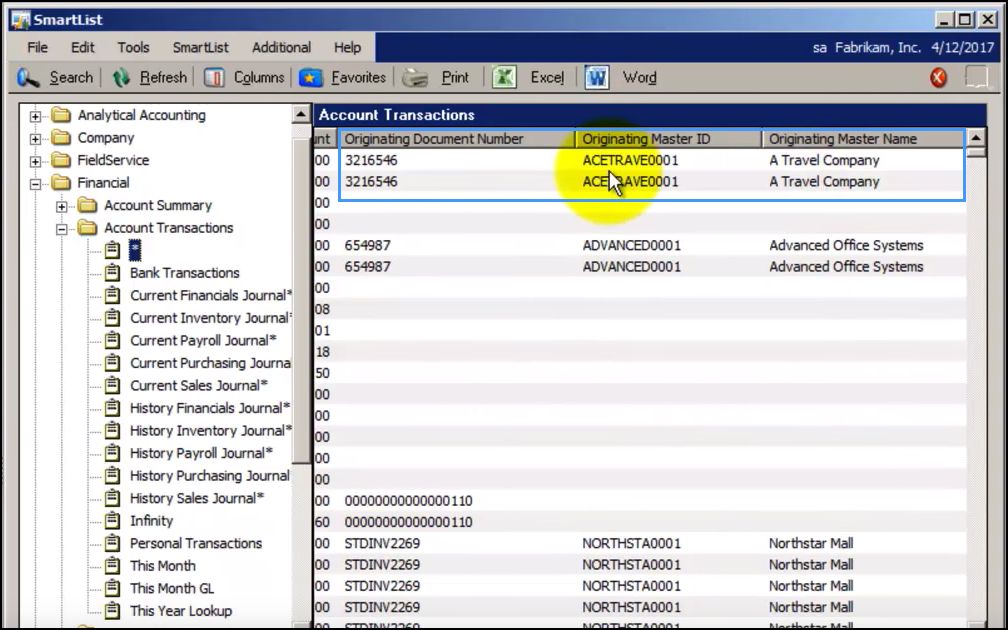The width and height of the screenshot is (1008, 630).
Task: Click the FieldService folder icon
Action: click(x=62, y=160)
